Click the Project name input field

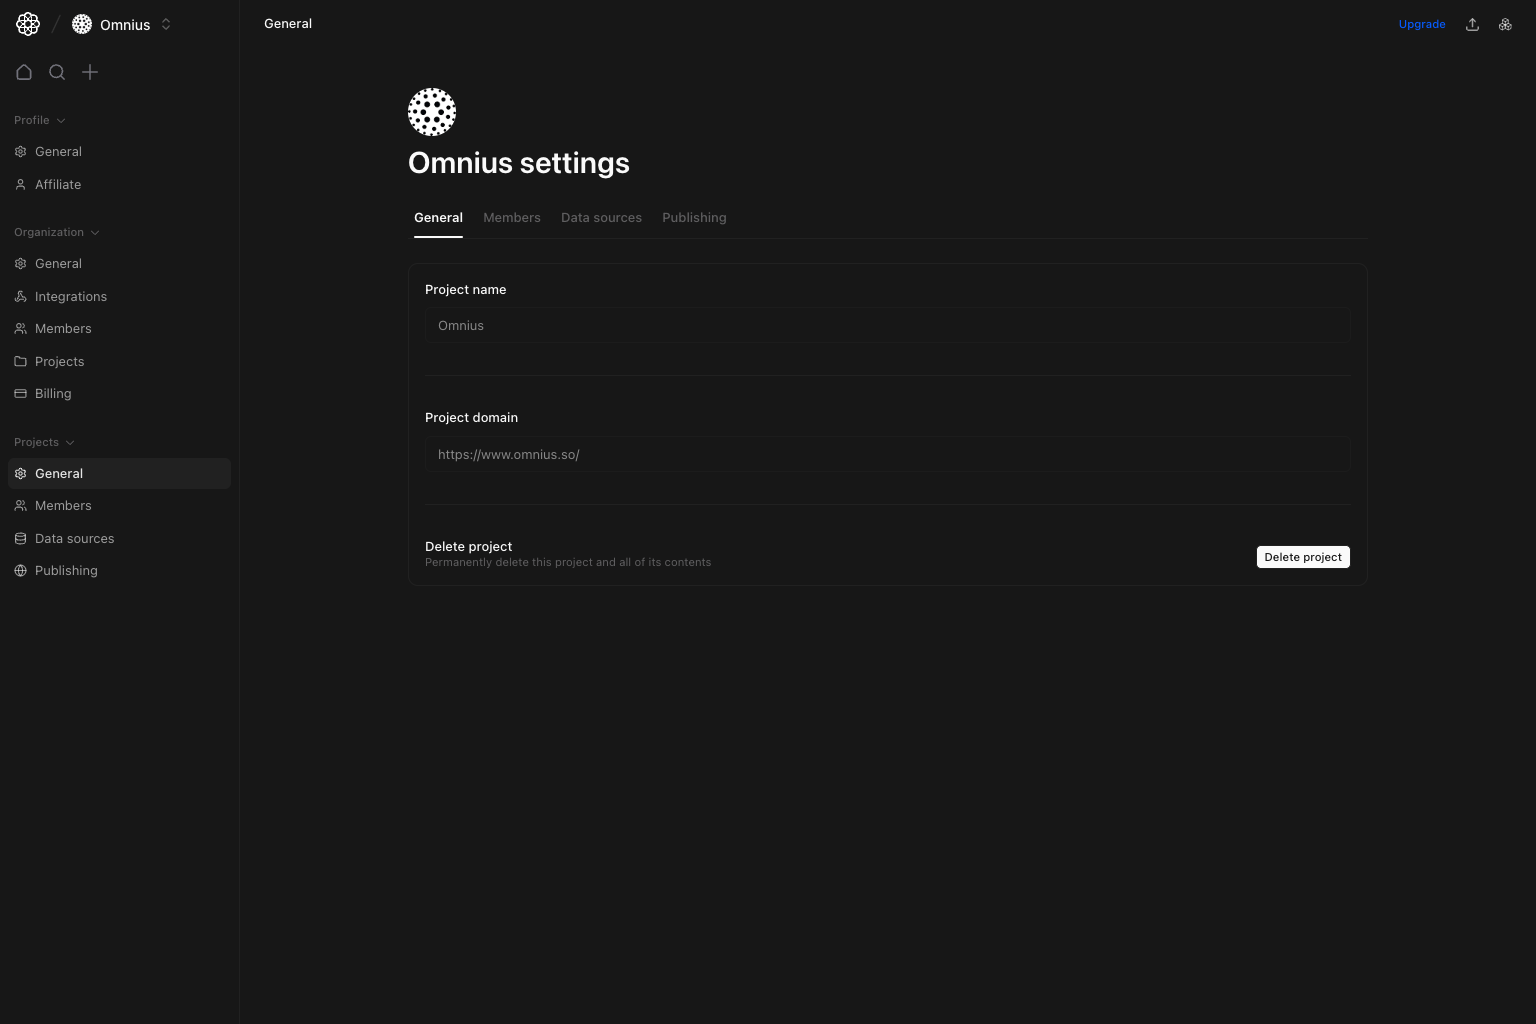tap(888, 325)
